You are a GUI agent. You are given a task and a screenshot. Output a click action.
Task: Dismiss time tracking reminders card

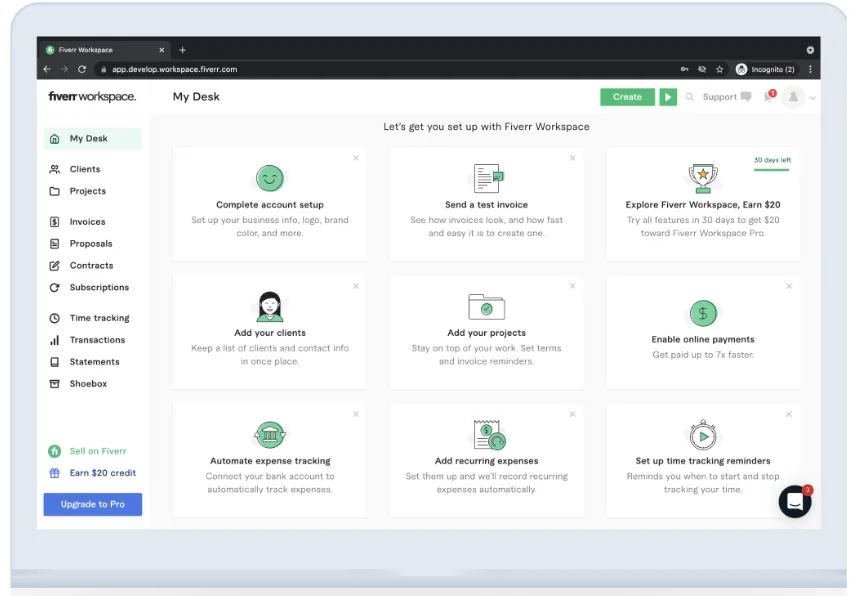pos(789,414)
